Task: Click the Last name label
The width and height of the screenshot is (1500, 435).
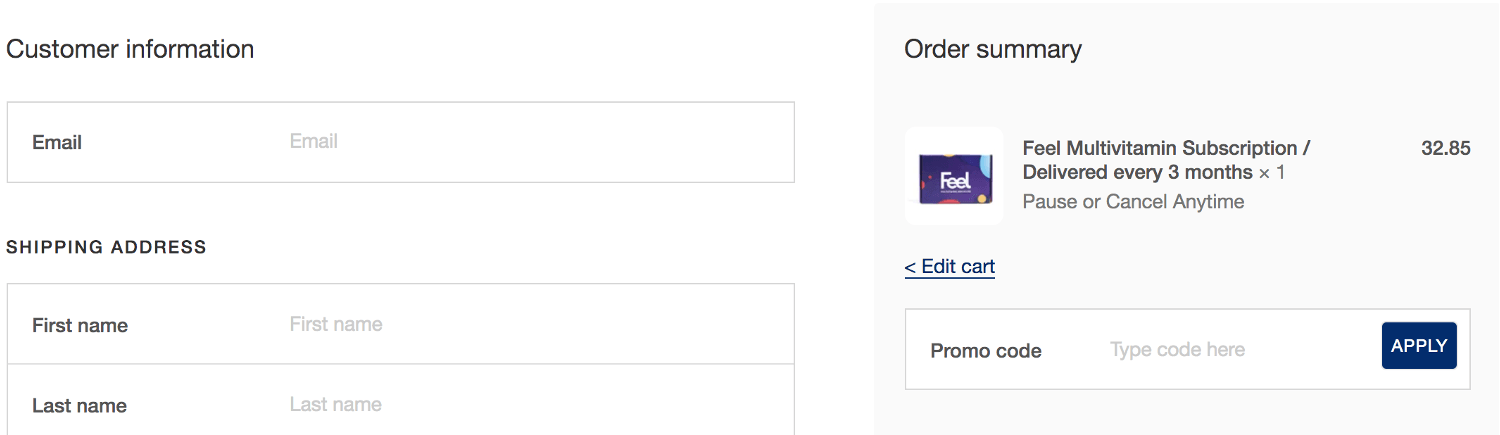Action: tap(79, 406)
